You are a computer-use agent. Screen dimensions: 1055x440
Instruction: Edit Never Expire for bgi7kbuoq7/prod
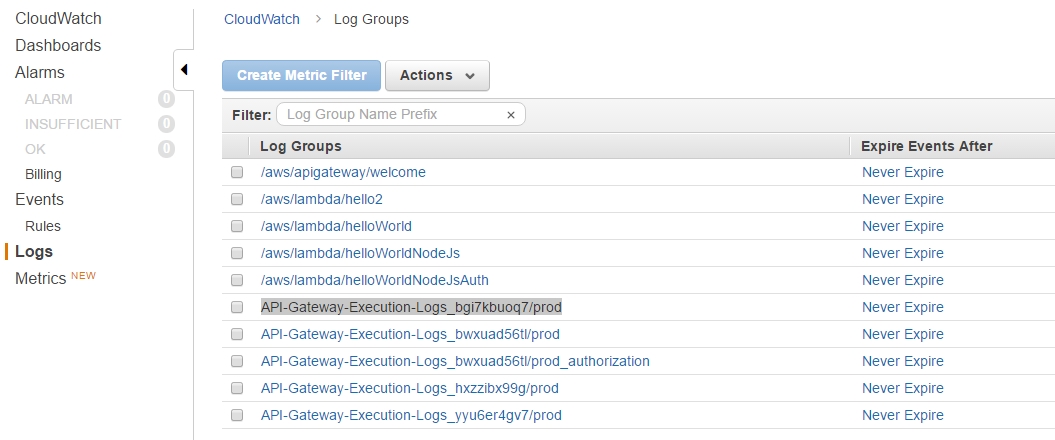pyautogui.click(x=902, y=307)
